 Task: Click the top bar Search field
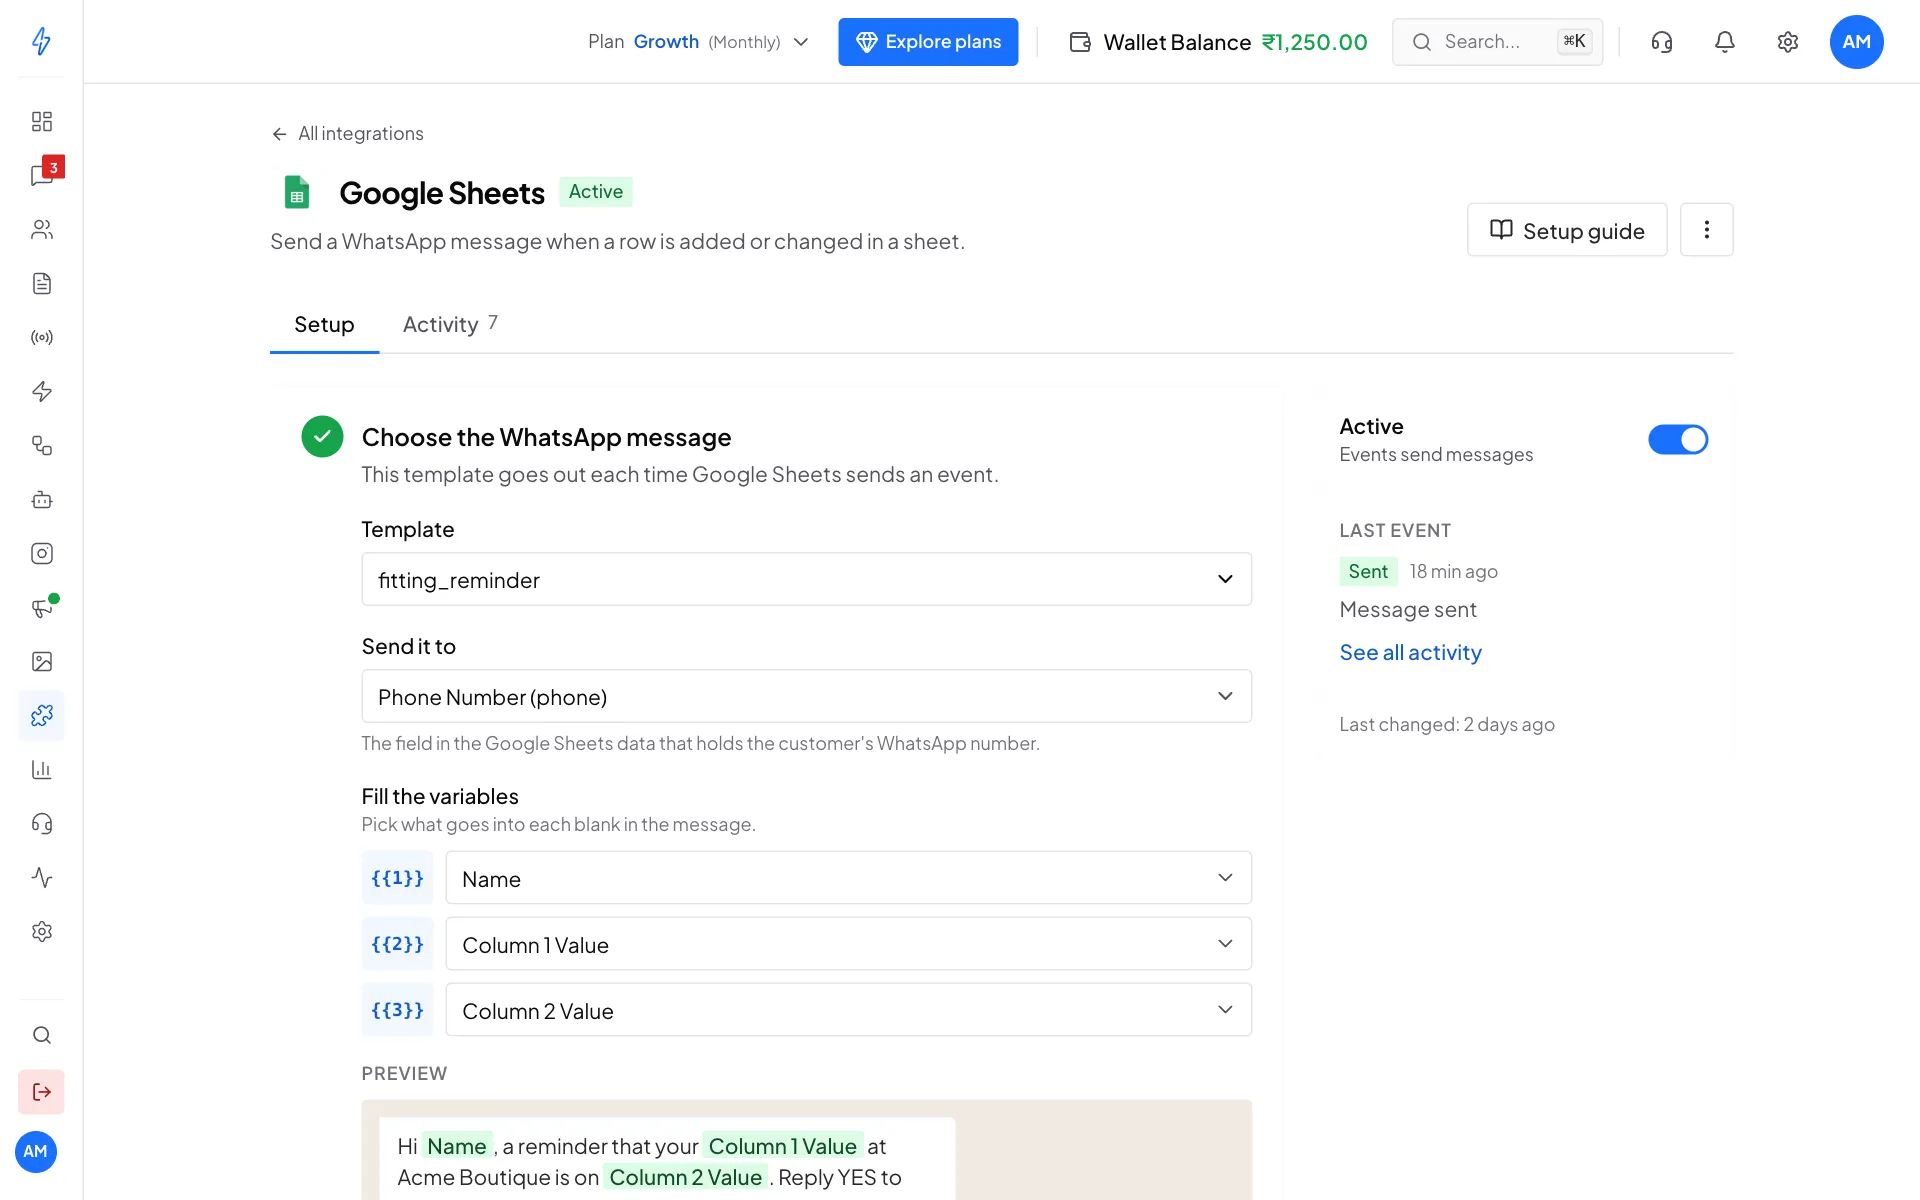pos(1497,41)
